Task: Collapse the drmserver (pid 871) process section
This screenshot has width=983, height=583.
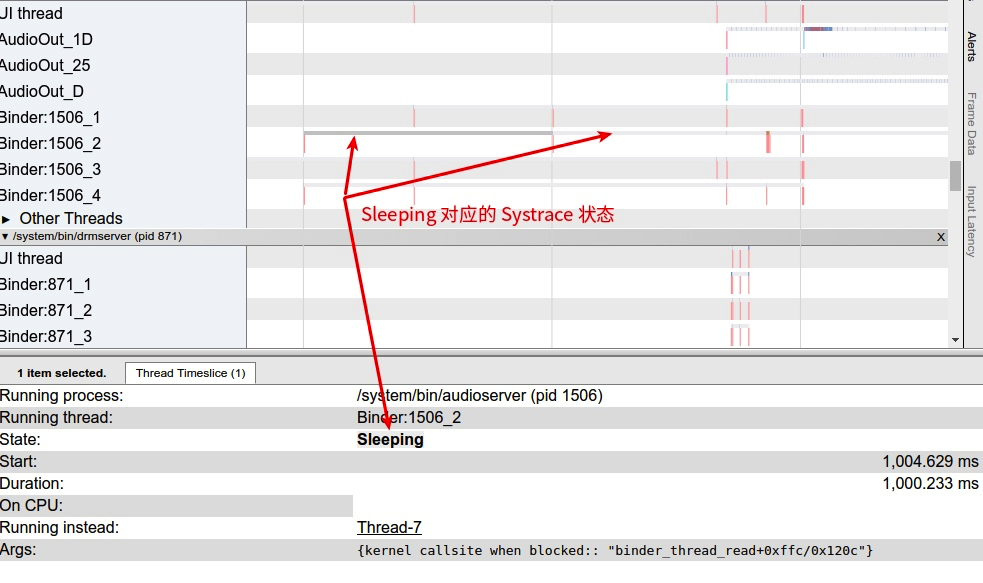Action: click(x=5, y=236)
